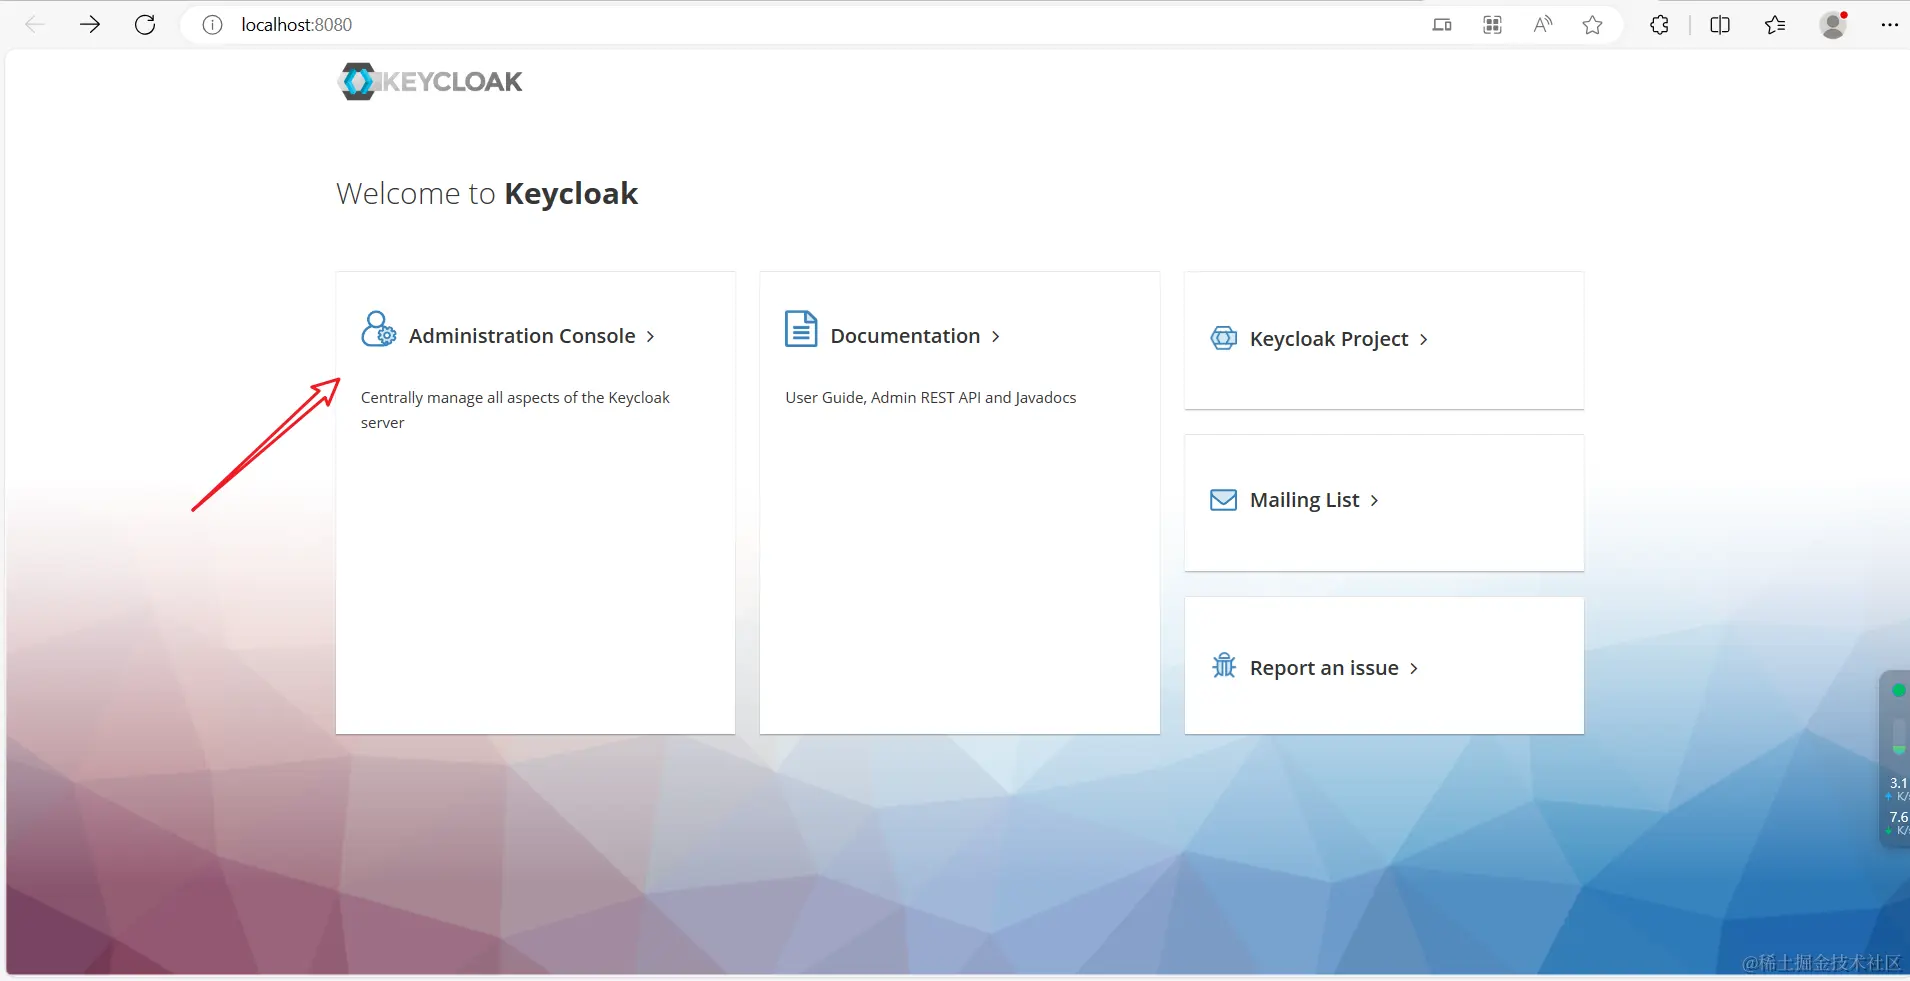1910x981 pixels.
Task: Click the chevron next to Report an issue
Action: point(1413,669)
